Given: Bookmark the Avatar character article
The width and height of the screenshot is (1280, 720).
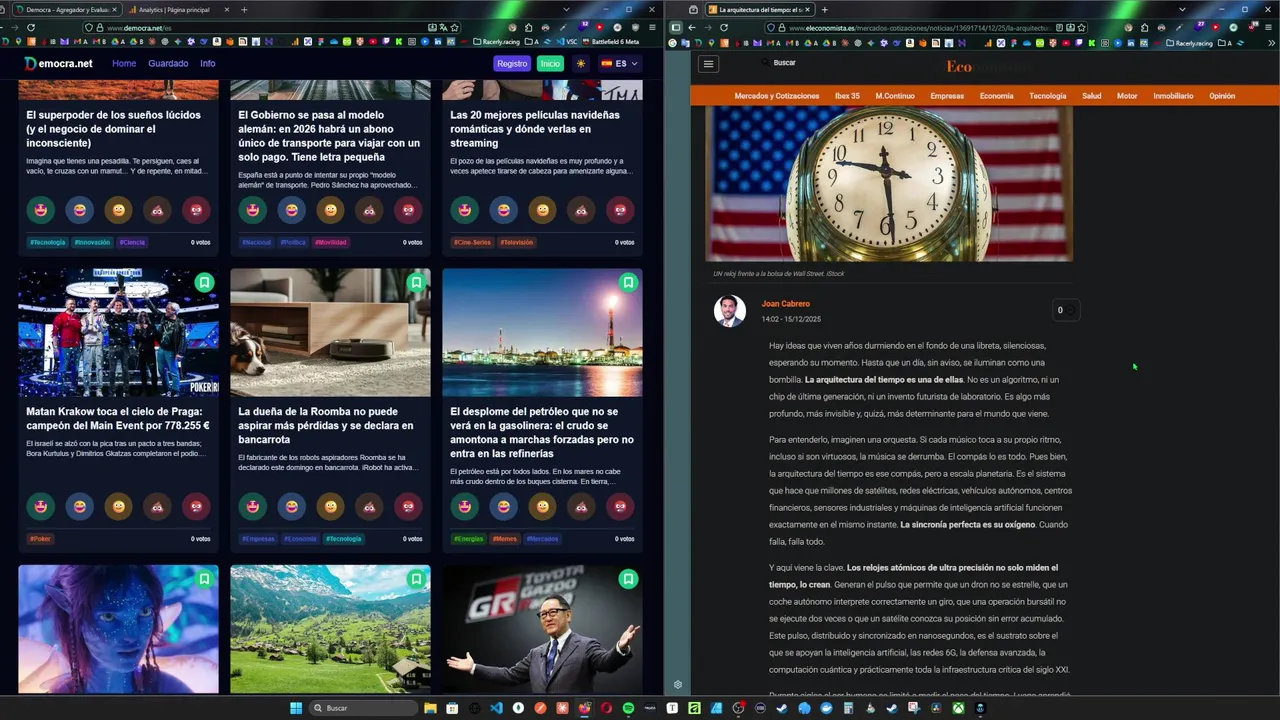Looking at the screenshot, I should 204,579.
